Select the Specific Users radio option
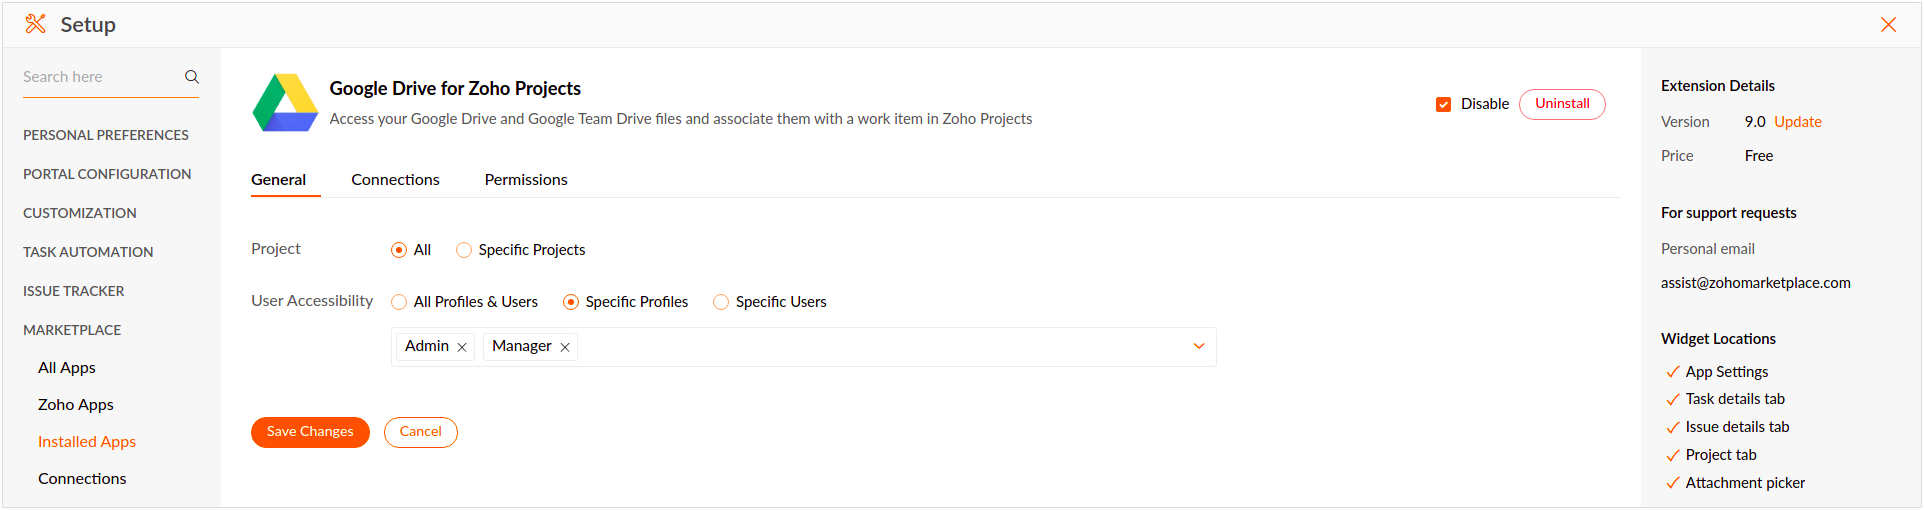This screenshot has height=510, width=1924. [x=721, y=302]
